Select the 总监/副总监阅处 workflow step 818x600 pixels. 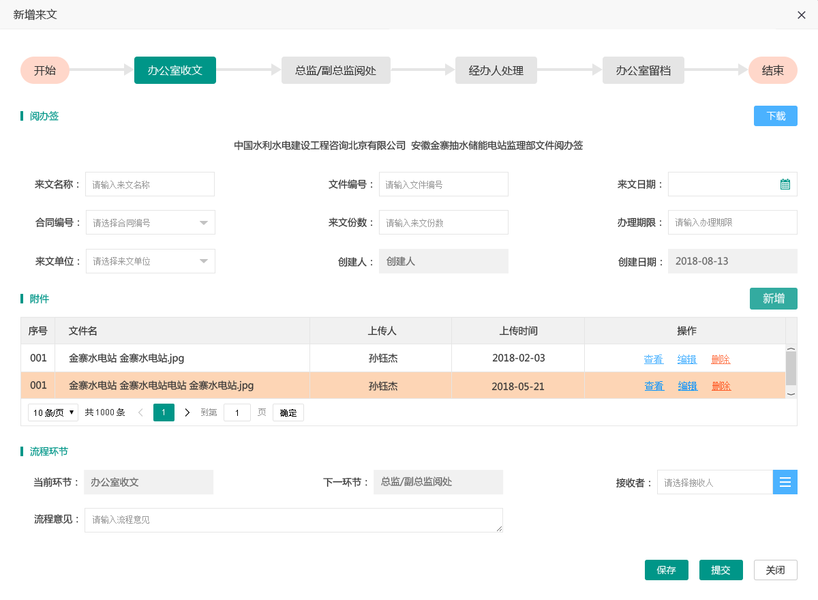[335, 70]
